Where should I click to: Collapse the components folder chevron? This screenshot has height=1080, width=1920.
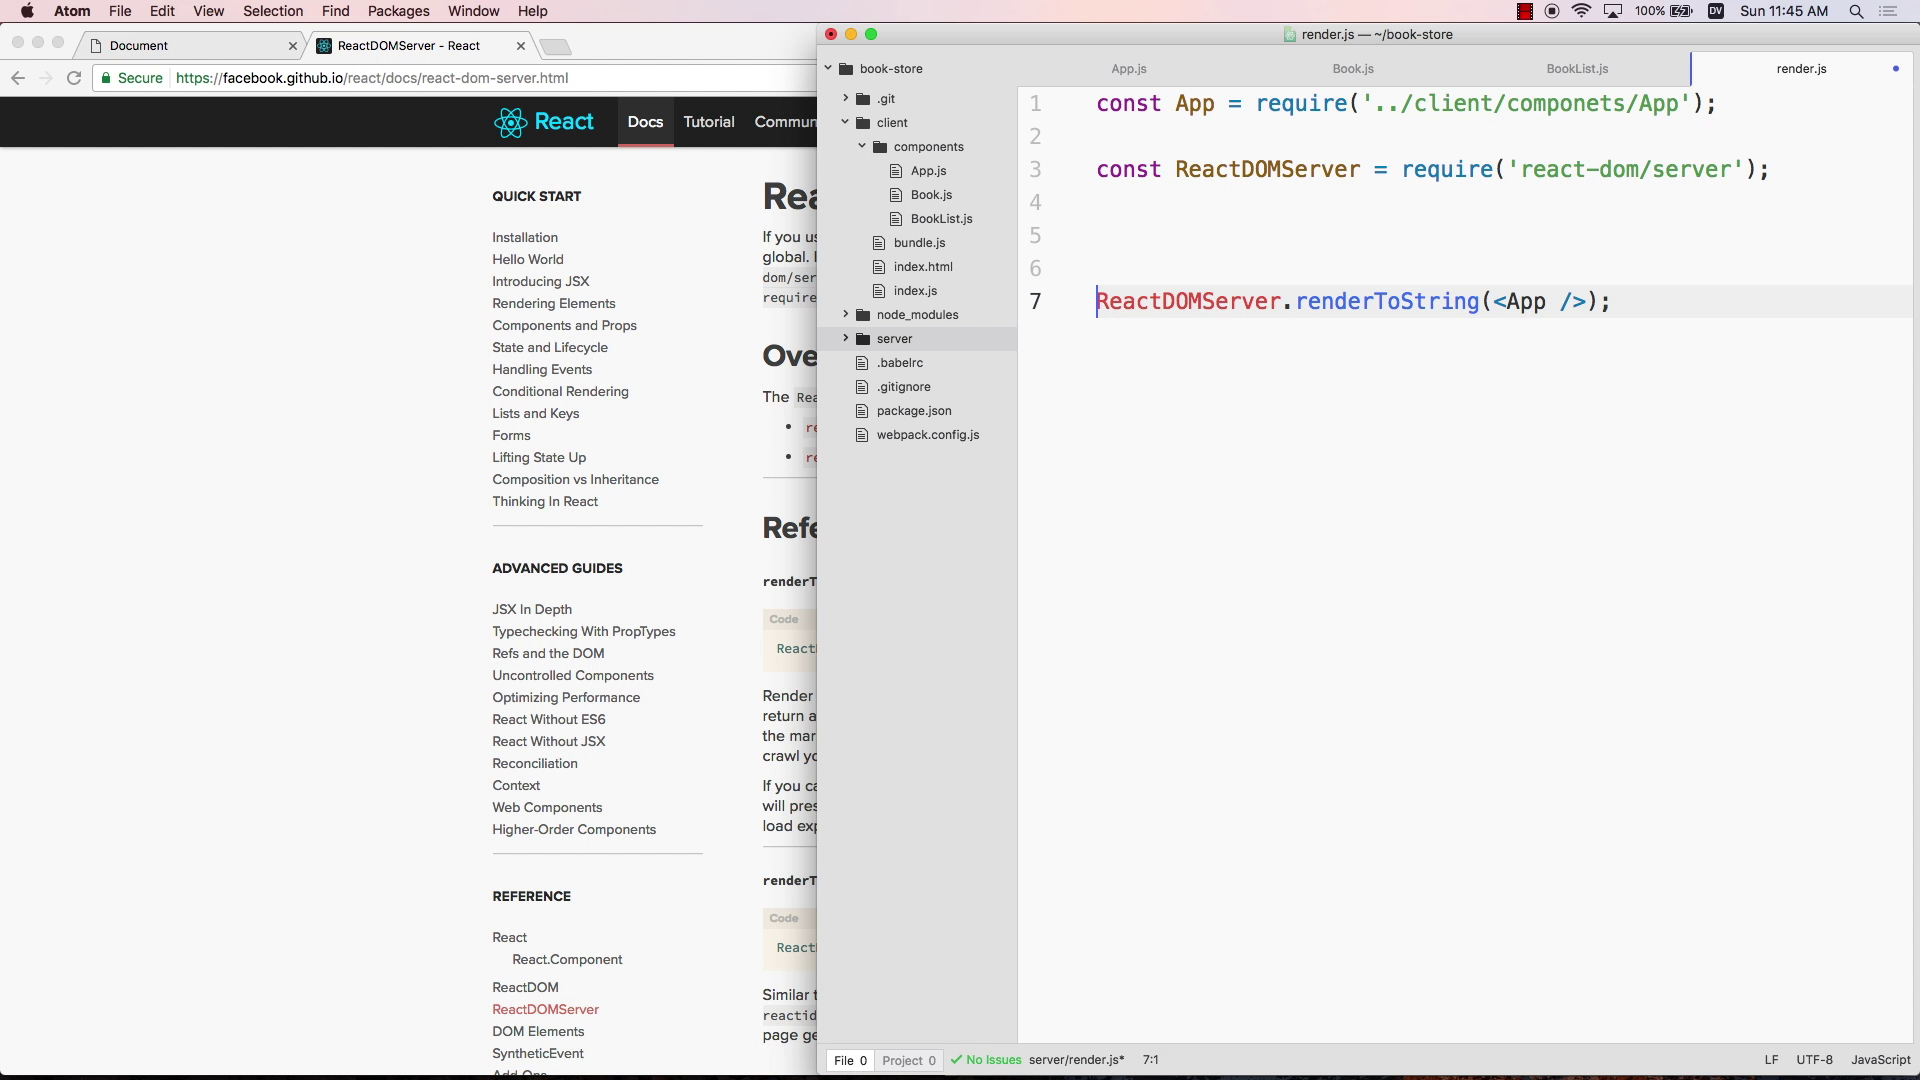coord(862,146)
